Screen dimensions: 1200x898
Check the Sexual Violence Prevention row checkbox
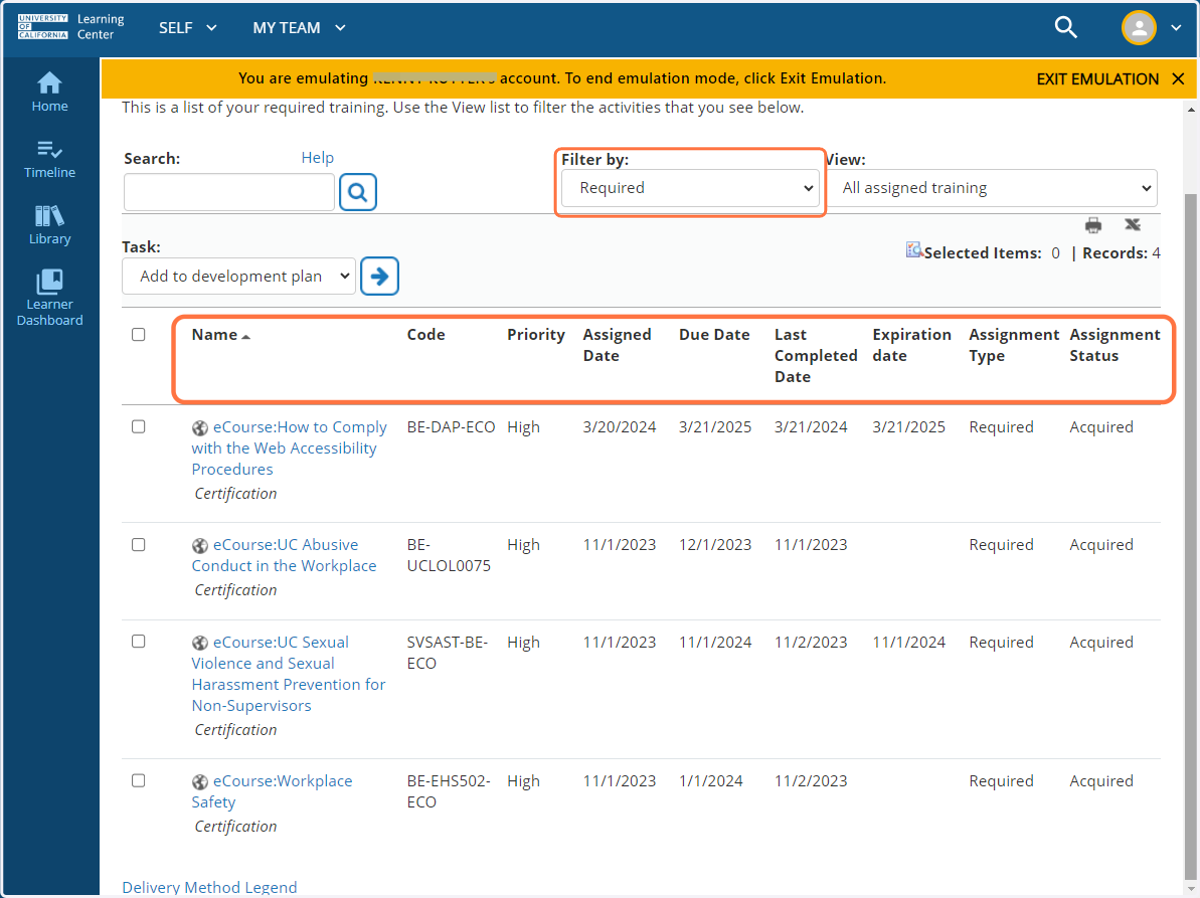(138, 642)
